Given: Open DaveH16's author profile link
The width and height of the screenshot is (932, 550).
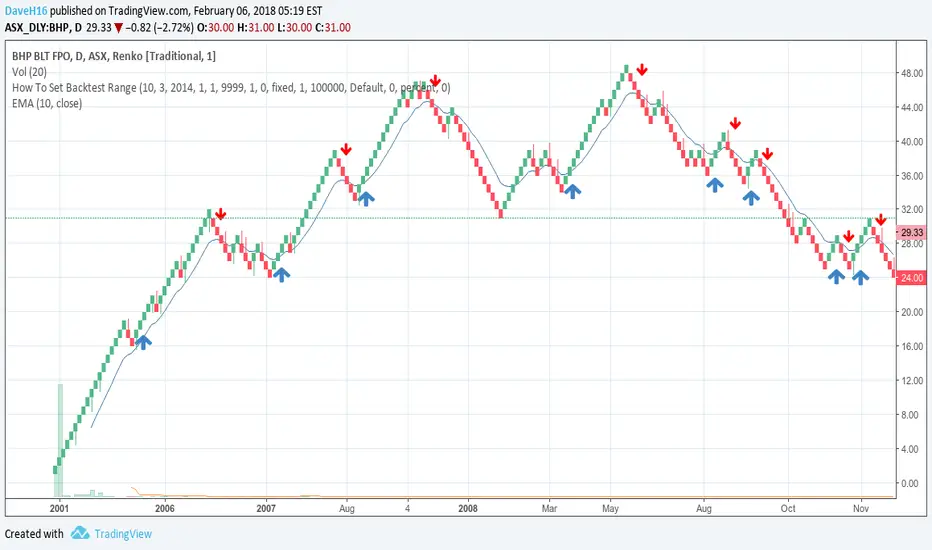Looking at the screenshot, I should coord(26,11).
